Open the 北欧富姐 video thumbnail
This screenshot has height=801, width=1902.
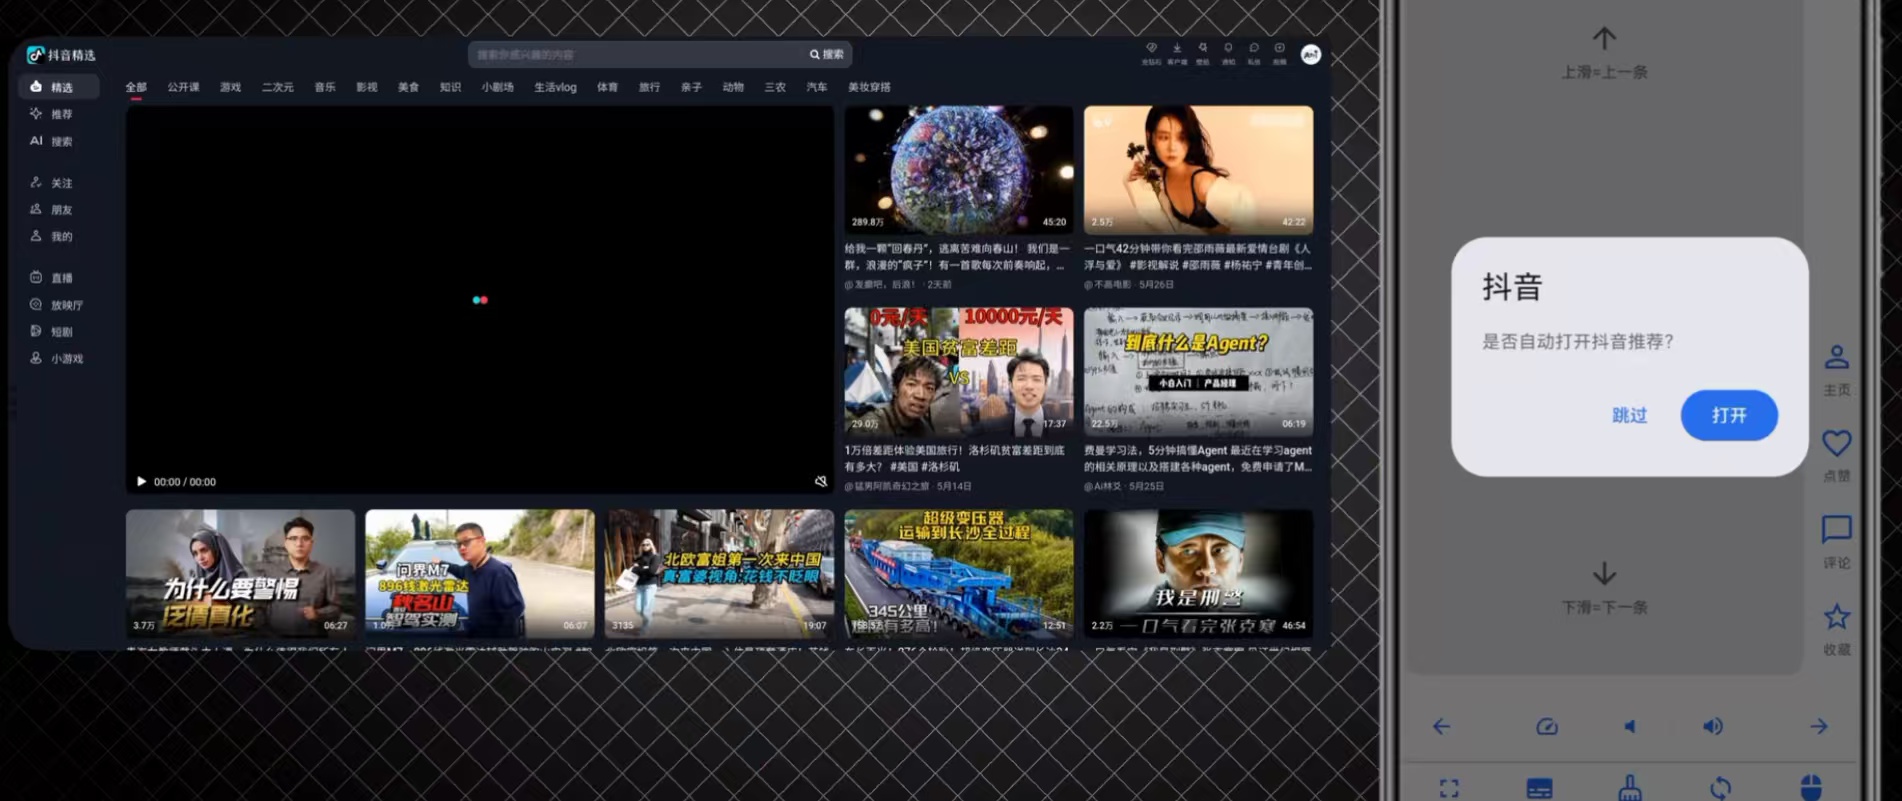pyautogui.click(x=719, y=573)
